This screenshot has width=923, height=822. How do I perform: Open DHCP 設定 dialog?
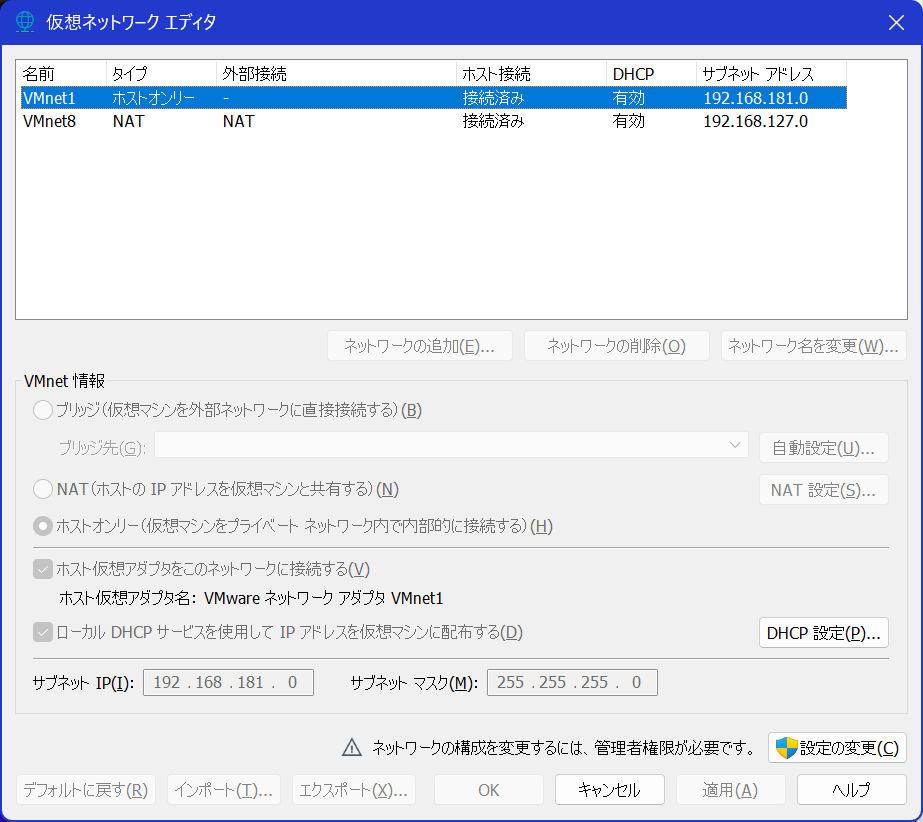pos(823,633)
